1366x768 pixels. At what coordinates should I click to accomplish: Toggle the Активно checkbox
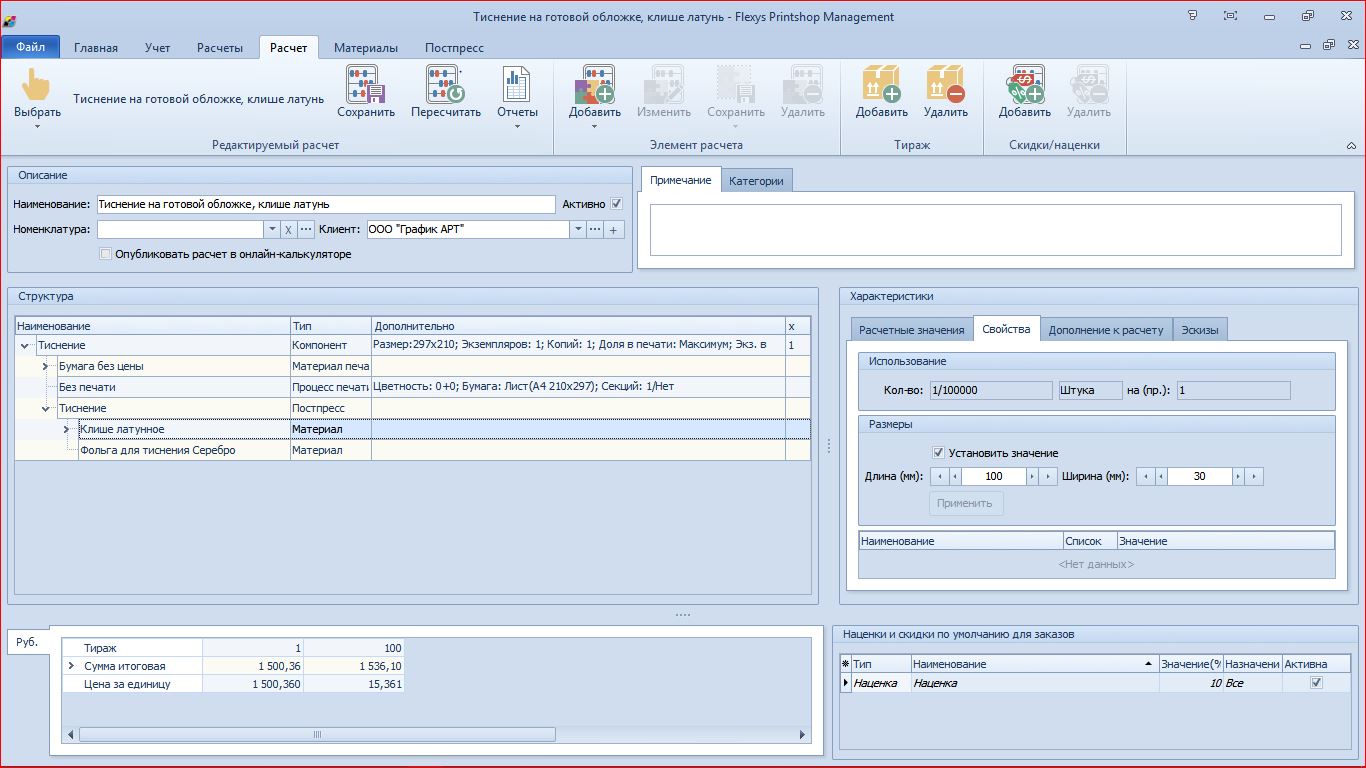616,204
